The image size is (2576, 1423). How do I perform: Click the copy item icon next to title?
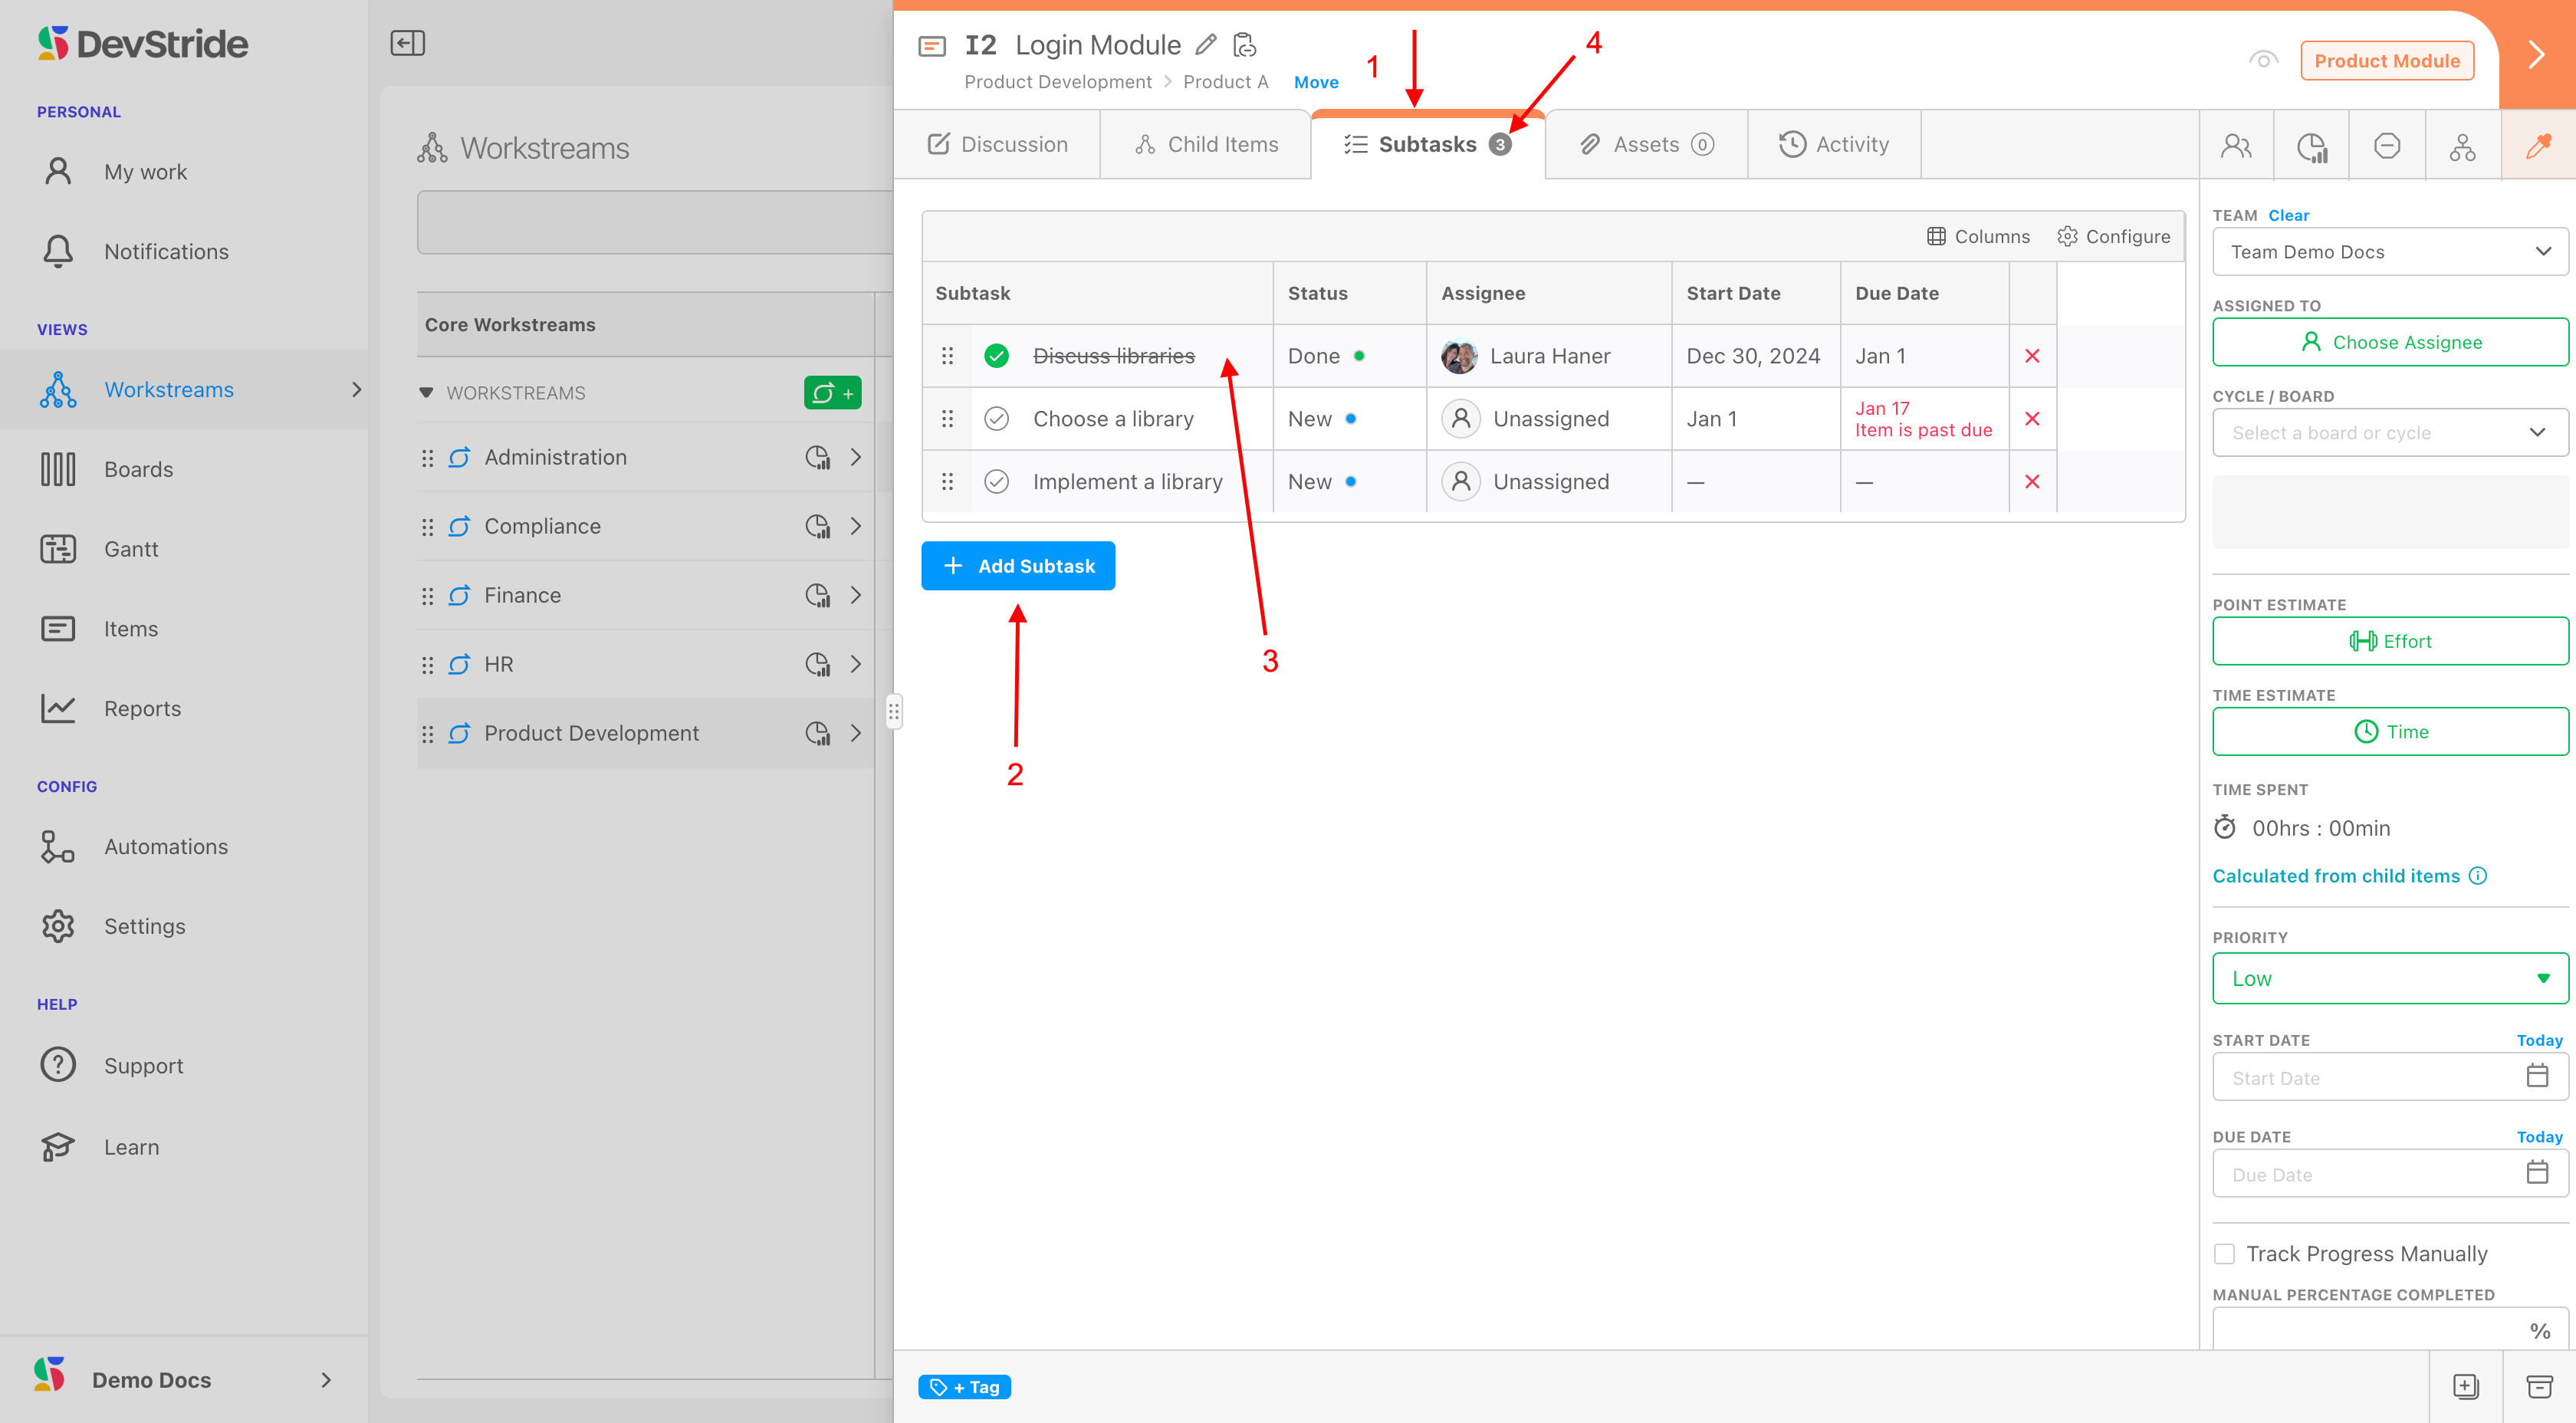pos(1244,45)
